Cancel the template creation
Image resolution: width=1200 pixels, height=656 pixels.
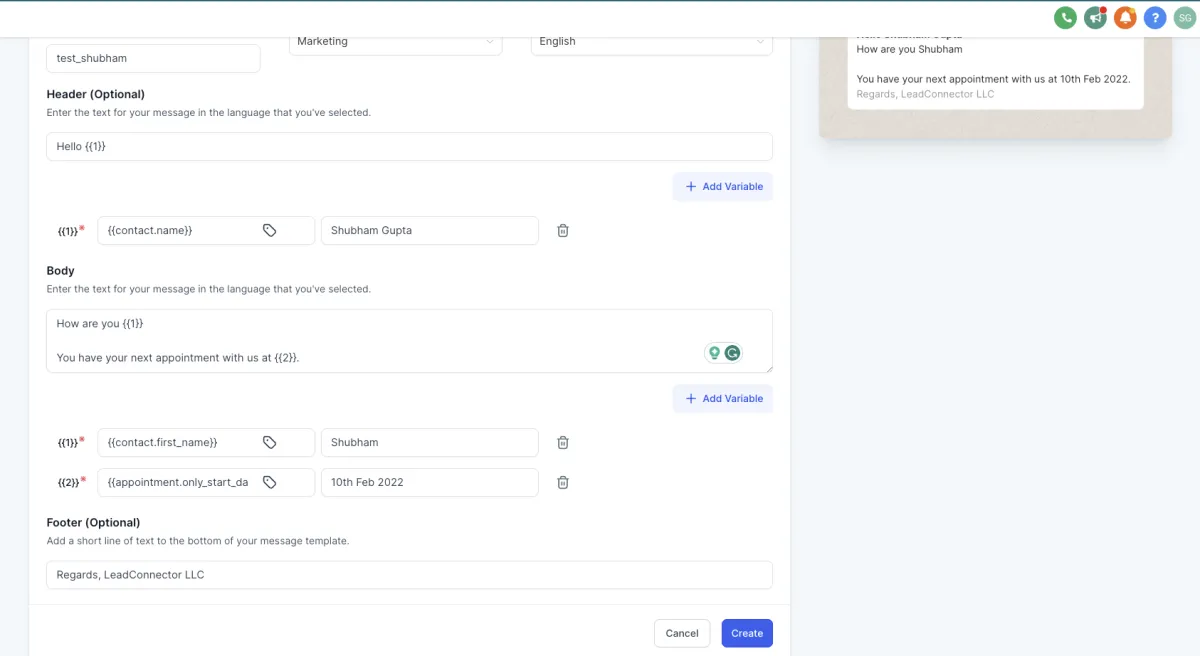point(682,633)
